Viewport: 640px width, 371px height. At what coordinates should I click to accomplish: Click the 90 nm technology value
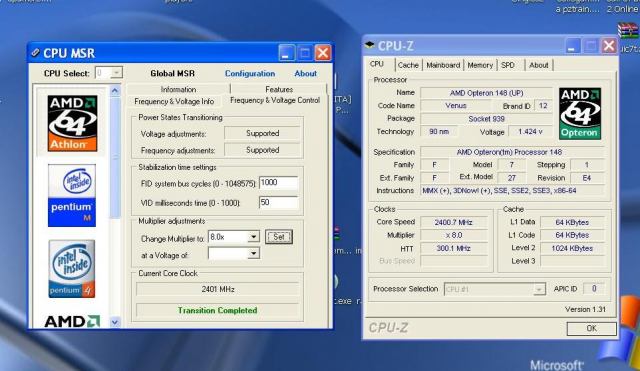tap(439, 131)
